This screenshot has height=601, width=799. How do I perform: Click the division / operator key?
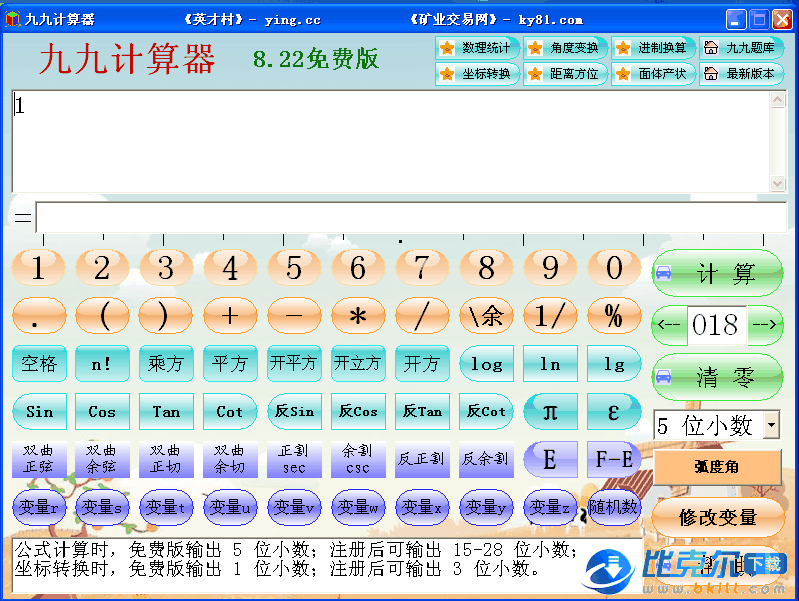(422, 316)
